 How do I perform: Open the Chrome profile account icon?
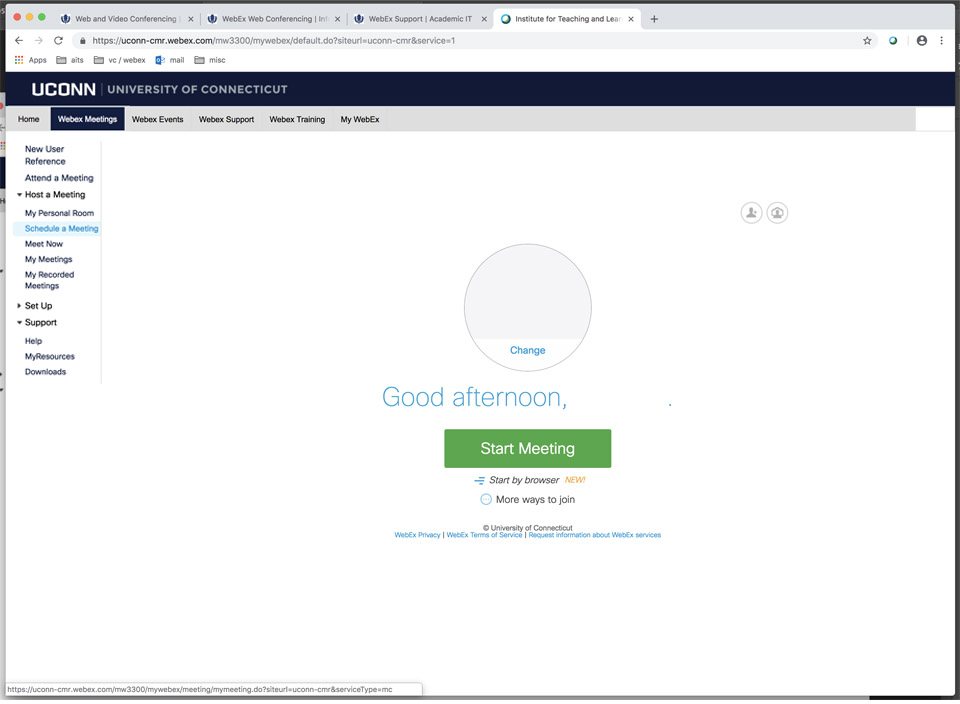pos(921,41)
